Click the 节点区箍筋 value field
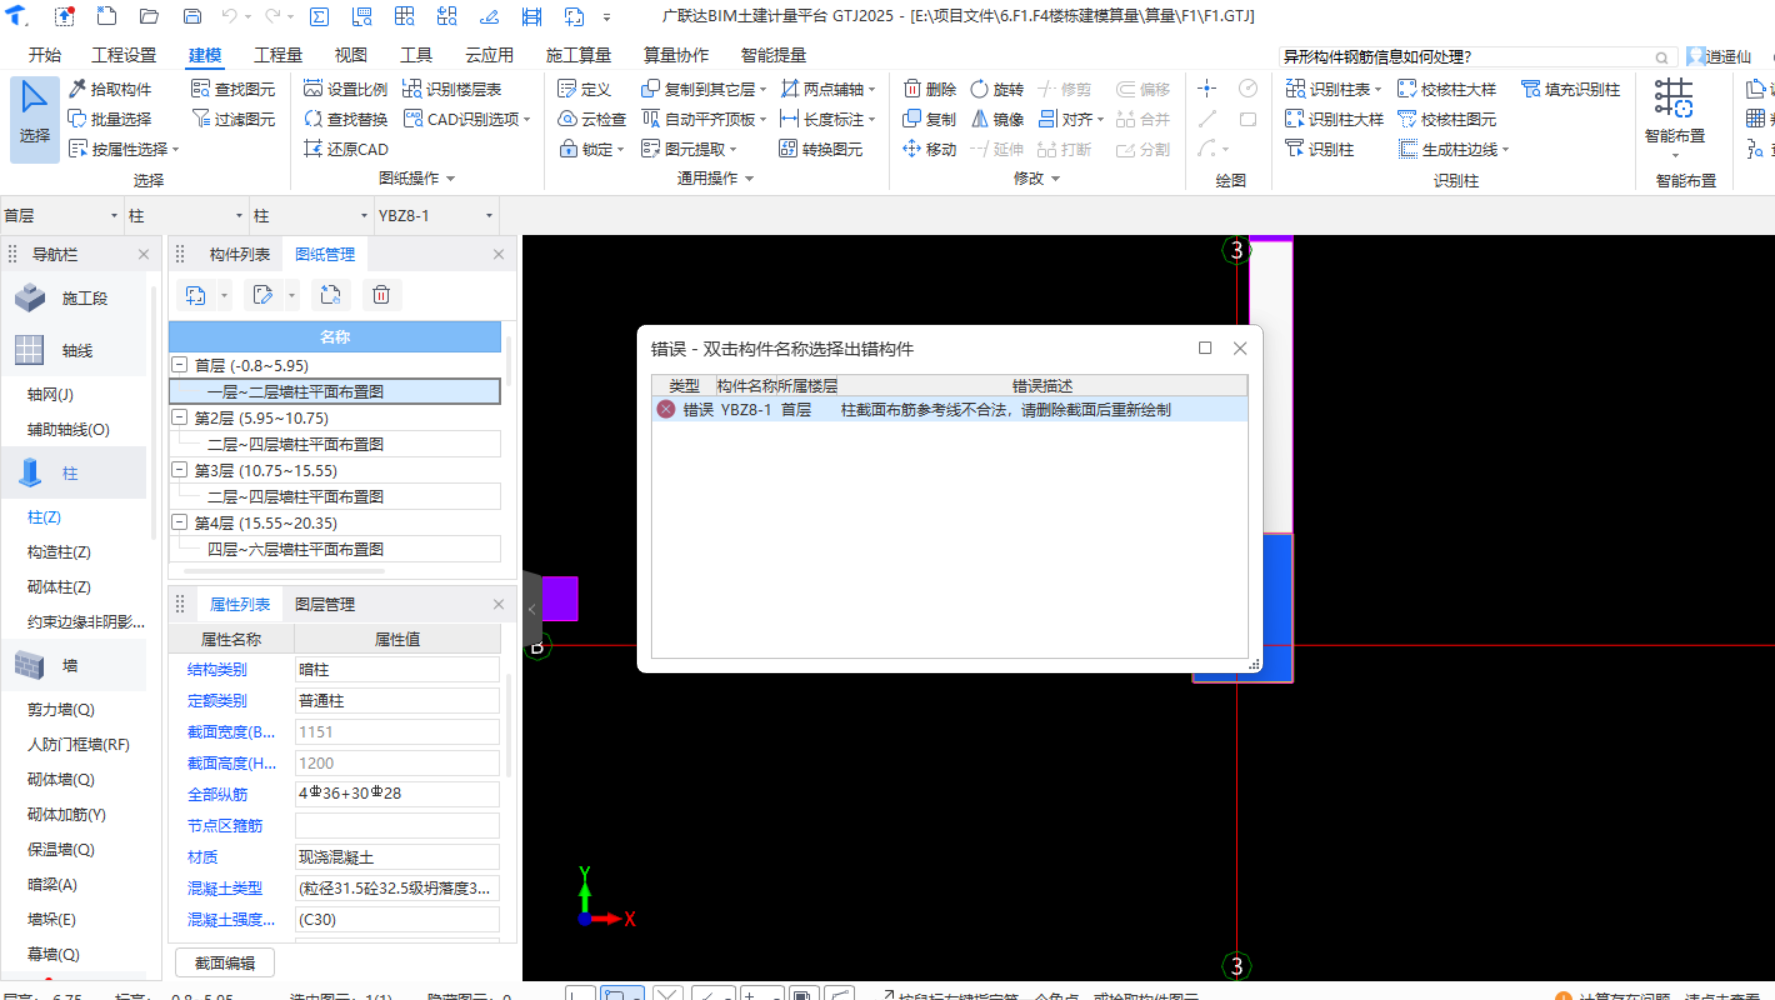 coord(397,825)
